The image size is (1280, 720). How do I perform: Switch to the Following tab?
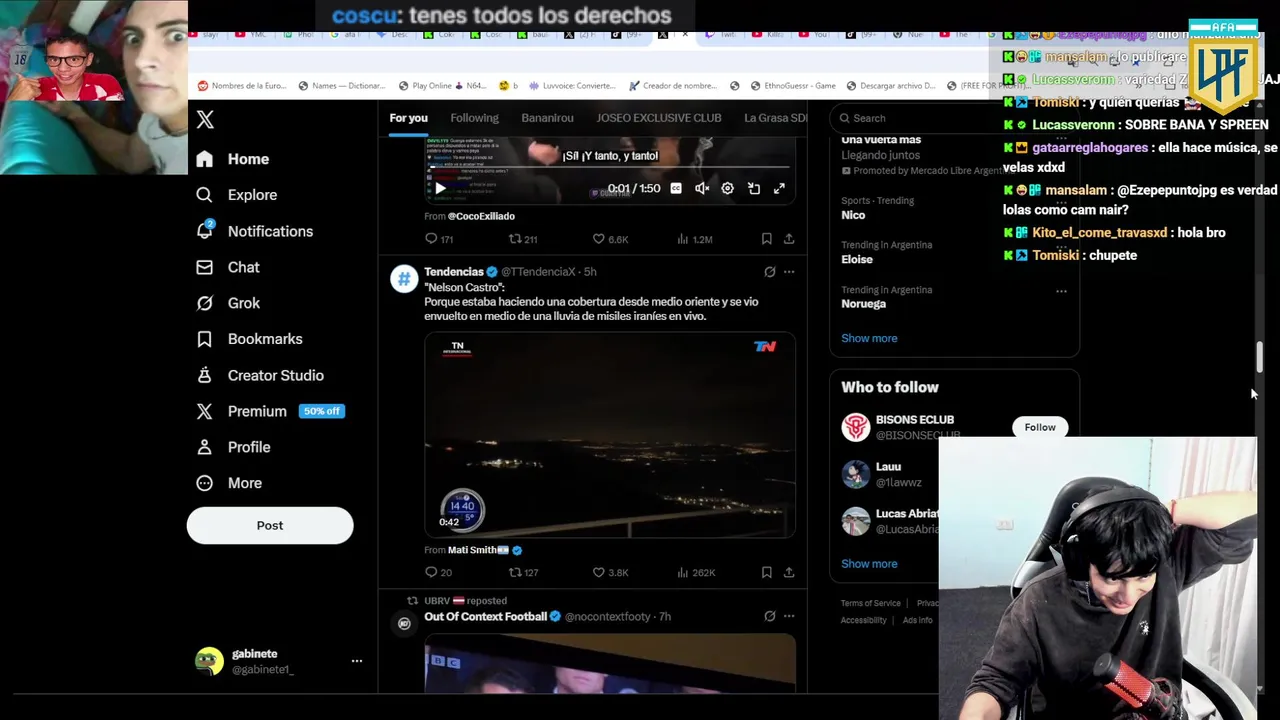tap(474, 118)
